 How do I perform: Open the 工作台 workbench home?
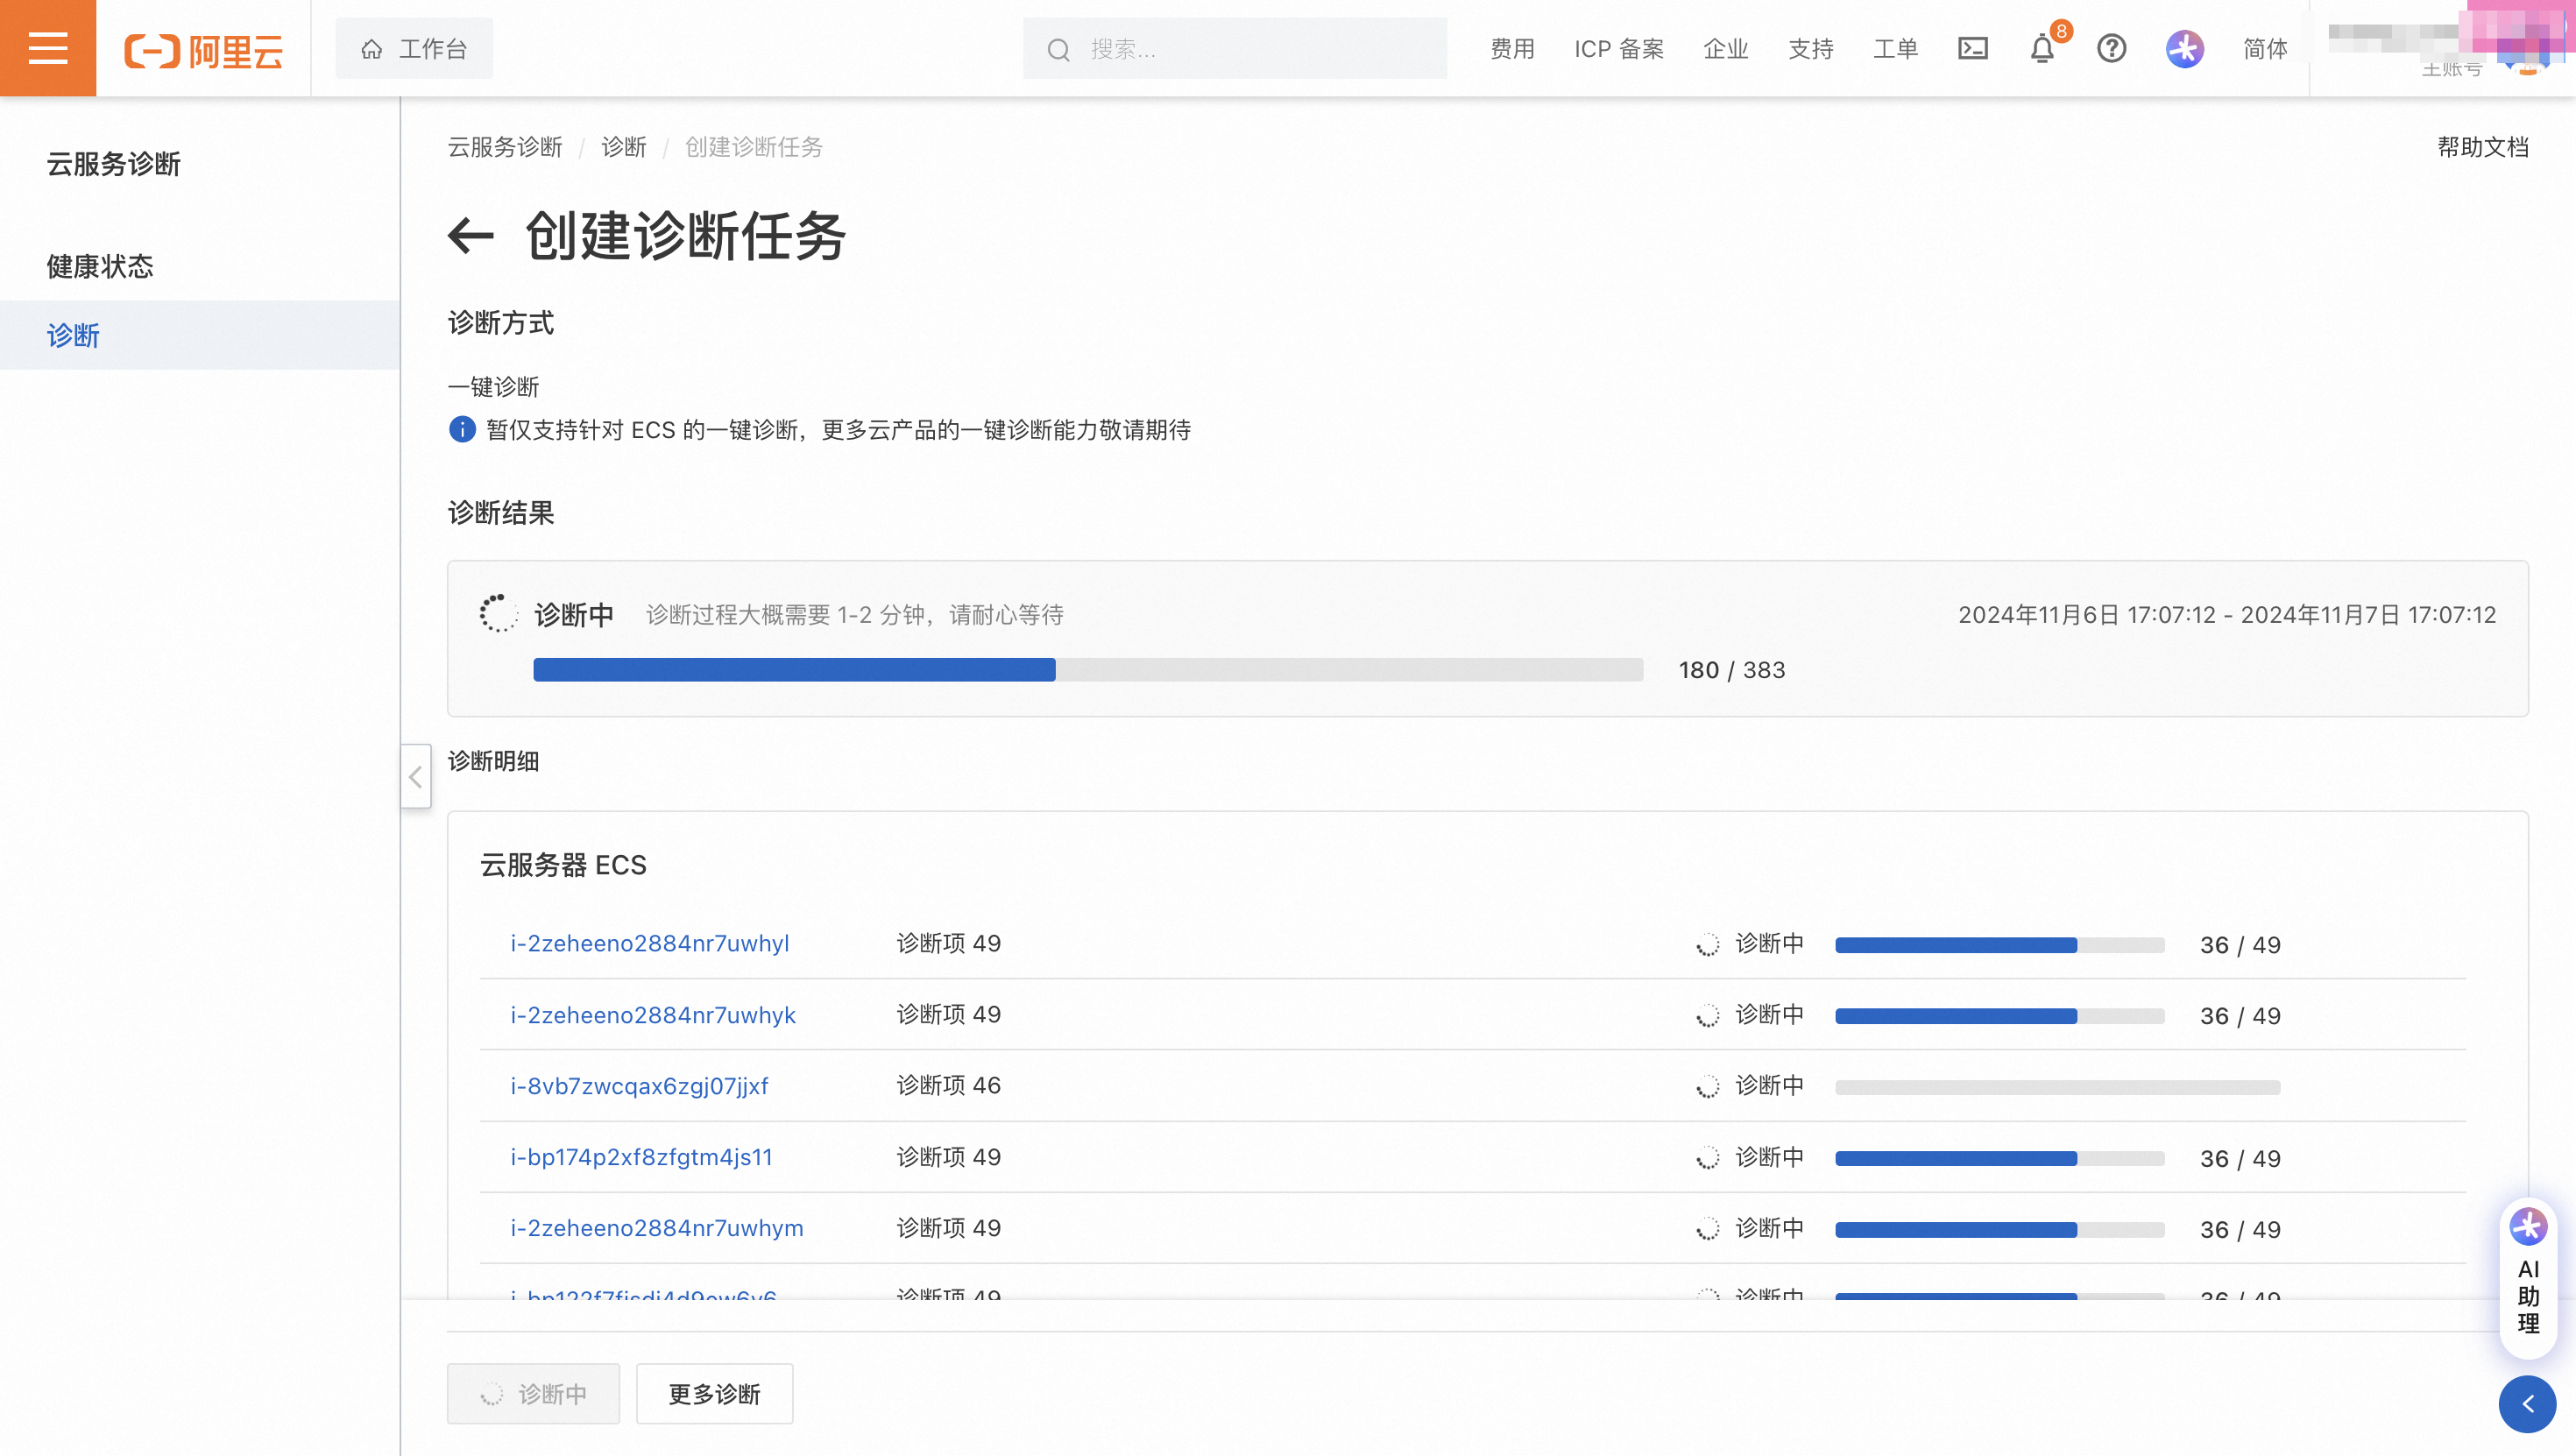pyautogui.click(x=414, y=48)
